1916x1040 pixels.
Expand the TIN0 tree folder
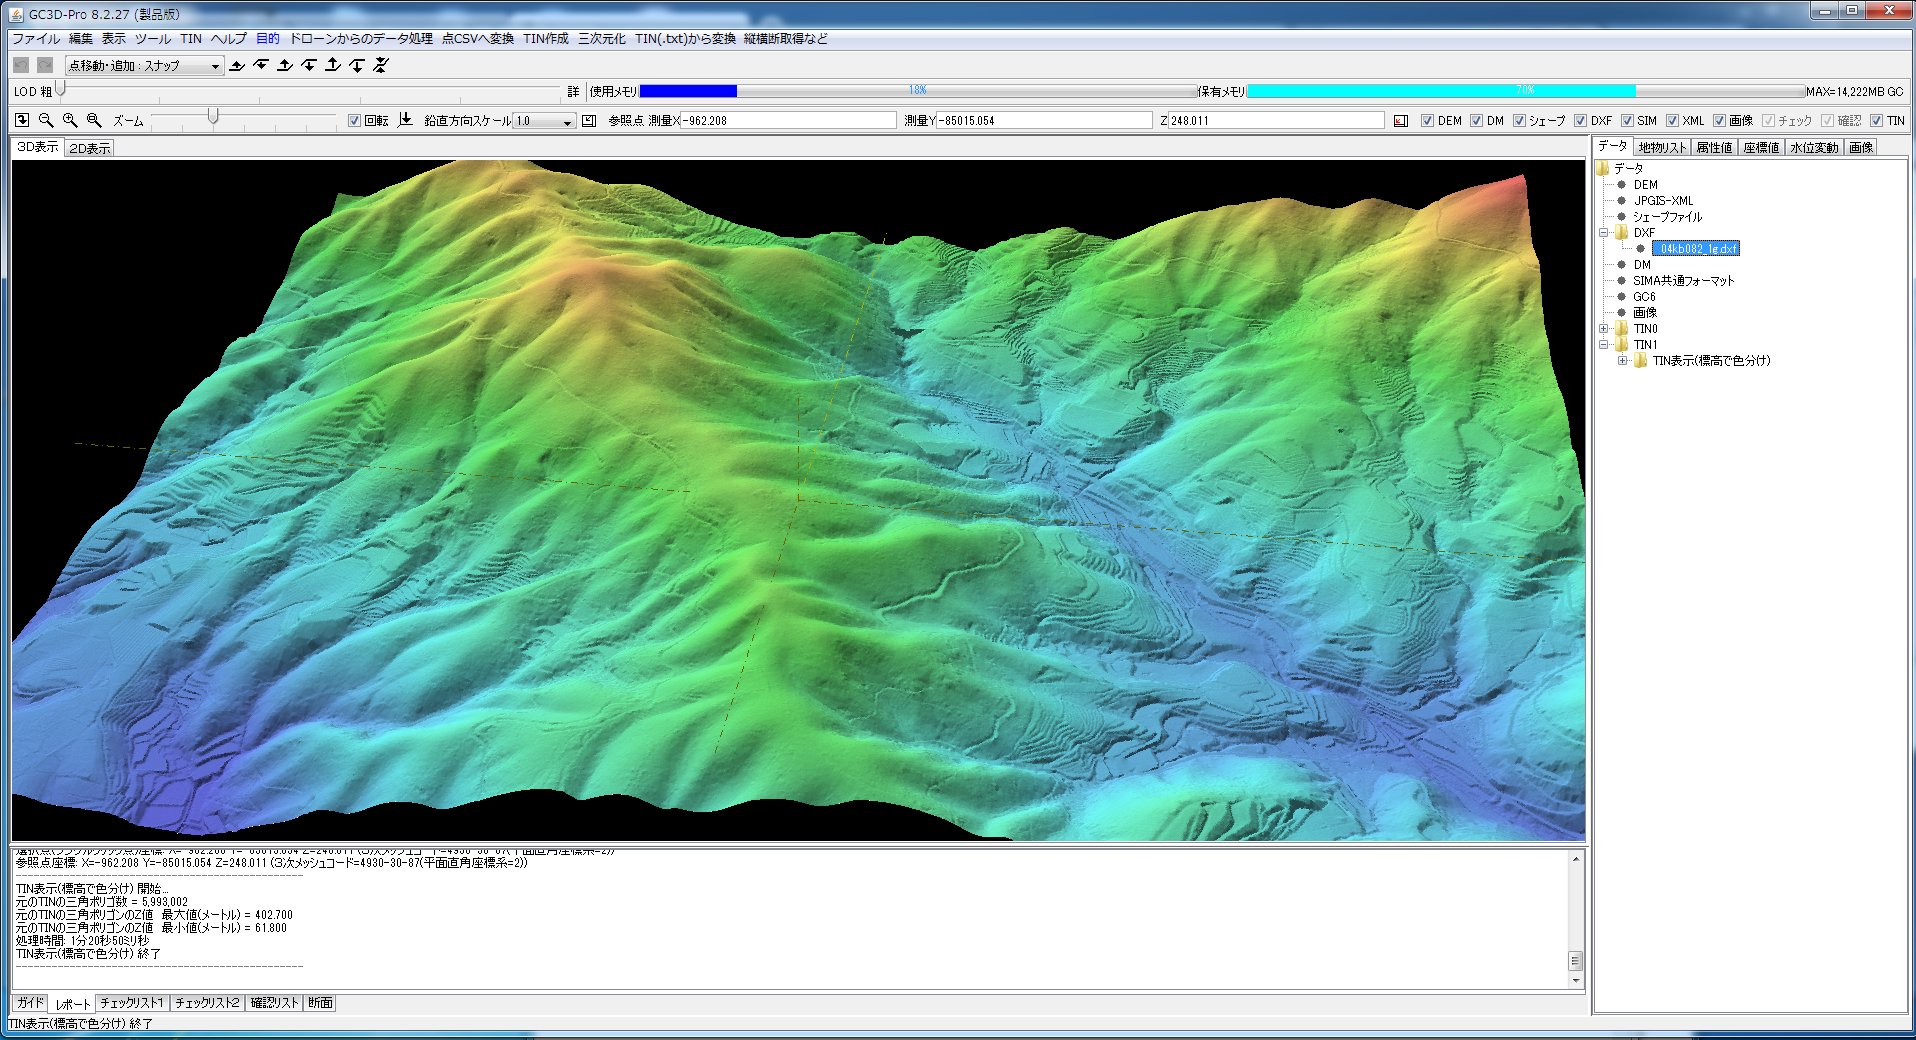coord(1604,329)
